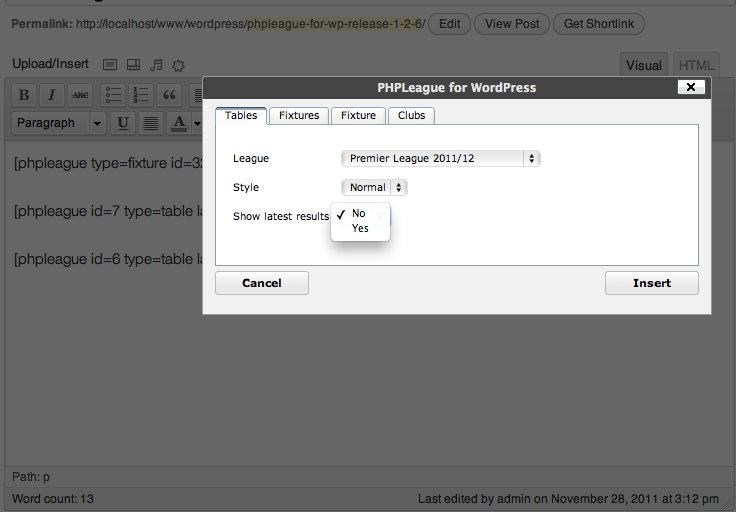Close PHPLeague for WordPress dialog
The width and height of the screenshot is (736, 512).
[691, 87]
